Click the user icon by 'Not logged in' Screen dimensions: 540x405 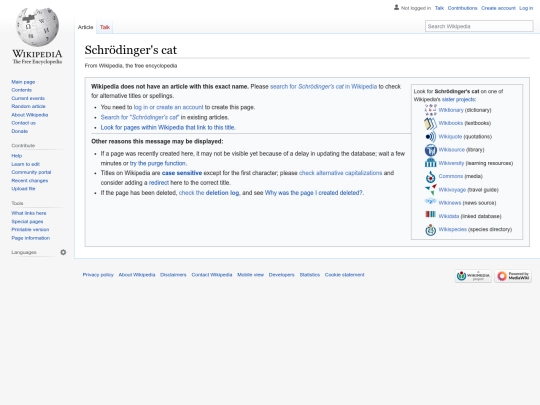(396, 7)
